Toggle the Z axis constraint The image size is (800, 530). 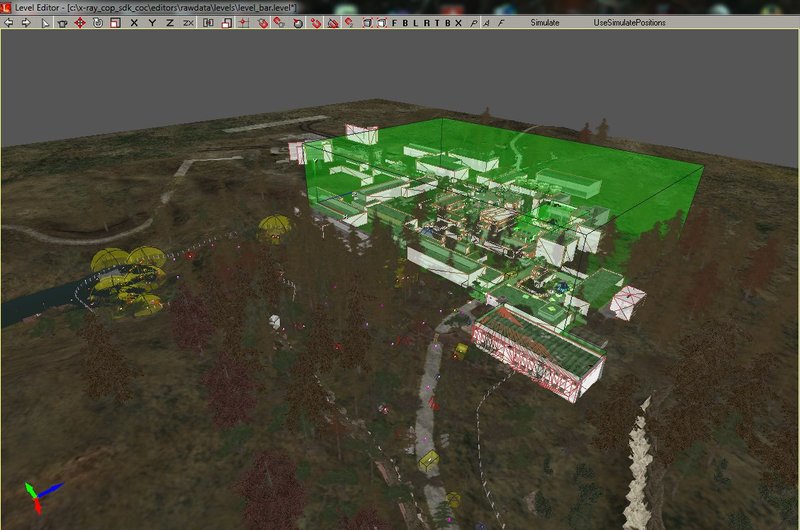point(169,22)
